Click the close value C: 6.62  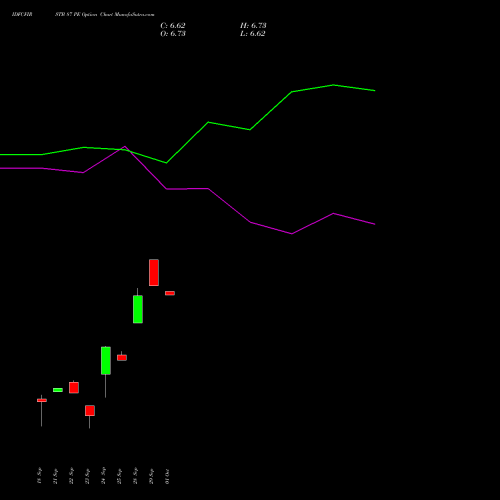coord(173,25)
